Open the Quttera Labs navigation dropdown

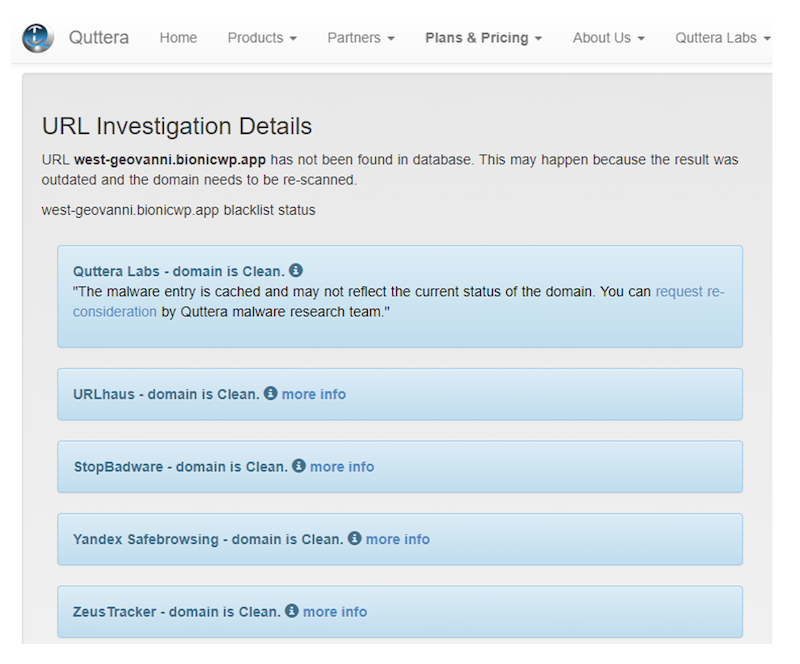(722, 38)
